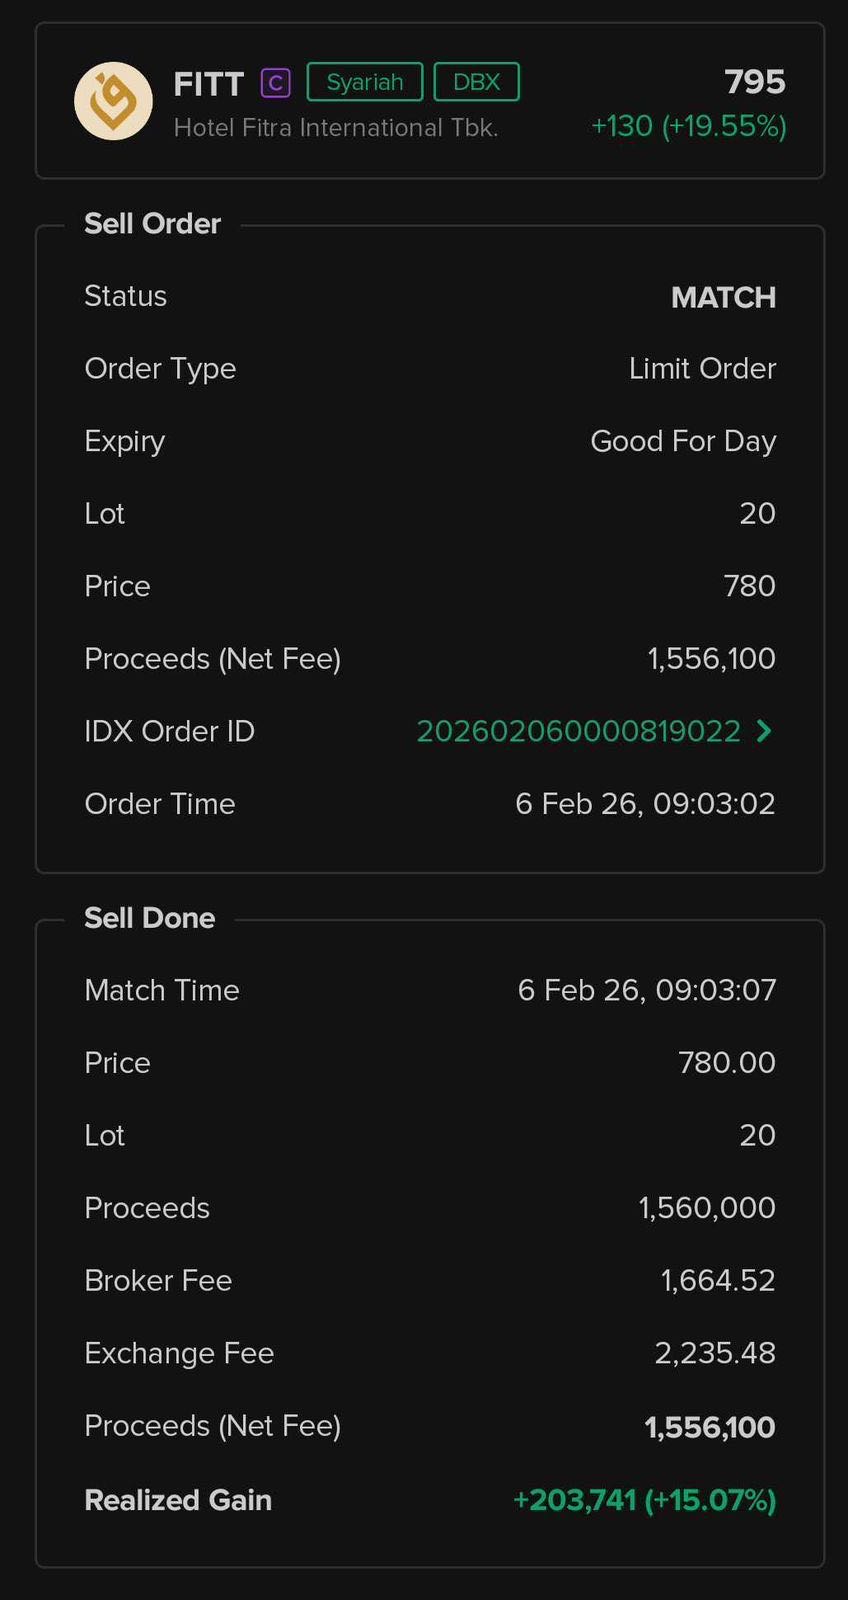Tap the Syariah tag badge
848x1600 pixels.
click(365, 82)
